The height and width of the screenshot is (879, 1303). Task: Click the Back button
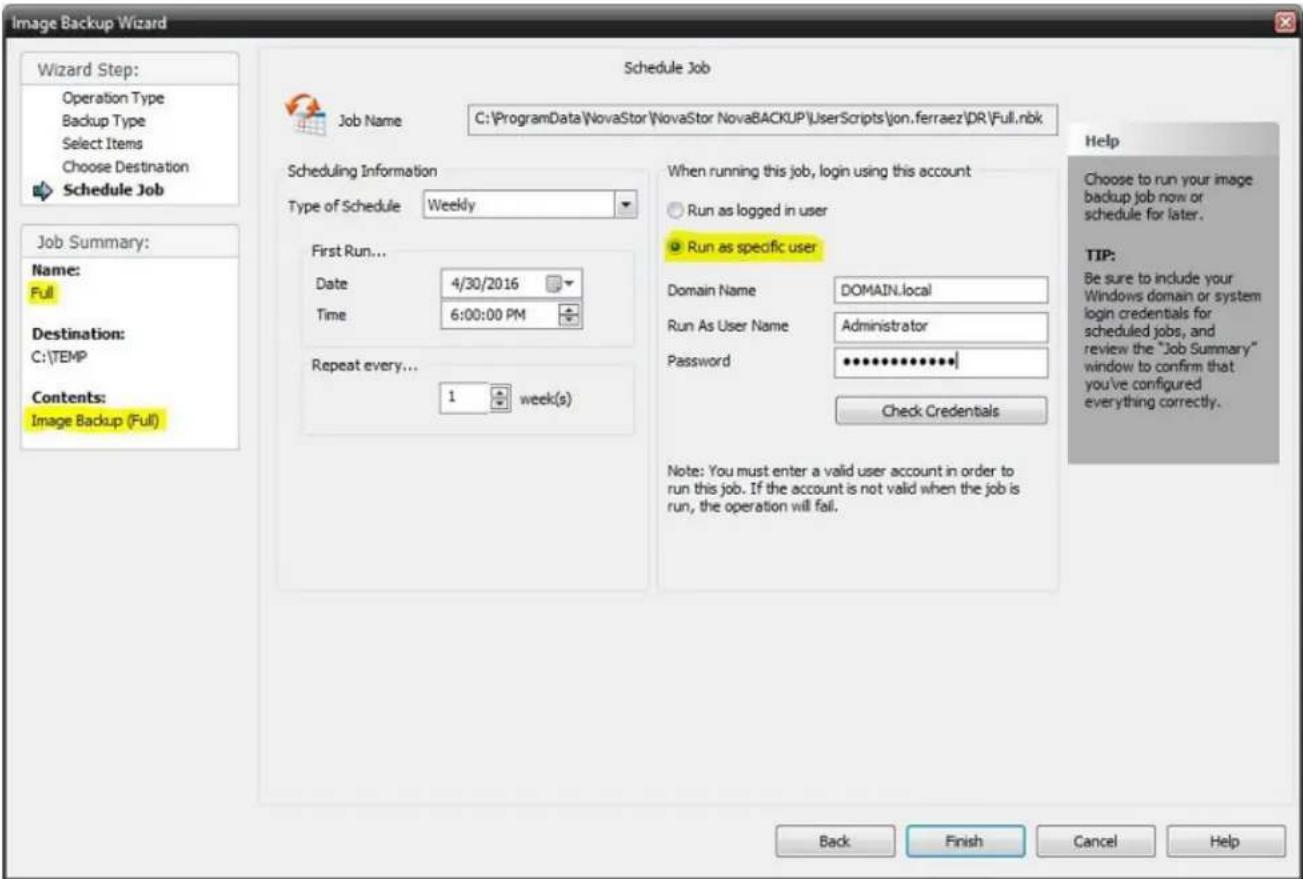tap(834, 842)
